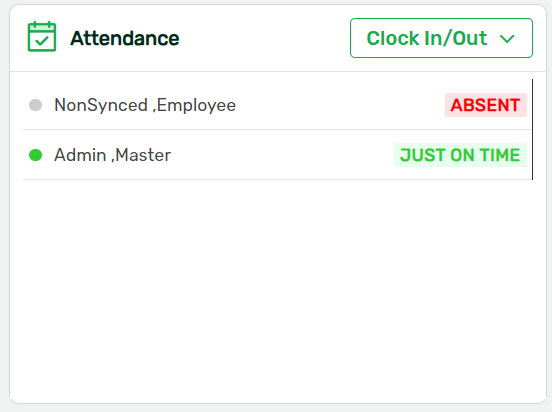Click the Attendance calendar checkmark icon
This screenshot has width=552, height=412.
(42, 37)
